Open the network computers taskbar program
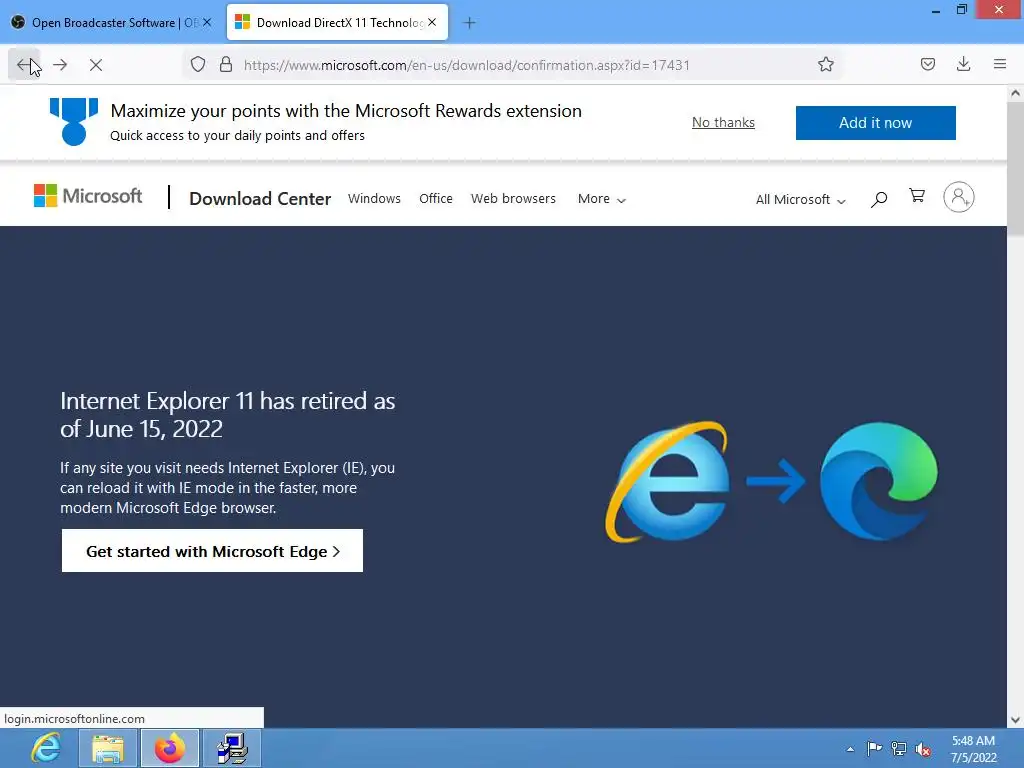This screenshot has width=1024, height=768. click(232, 748)
